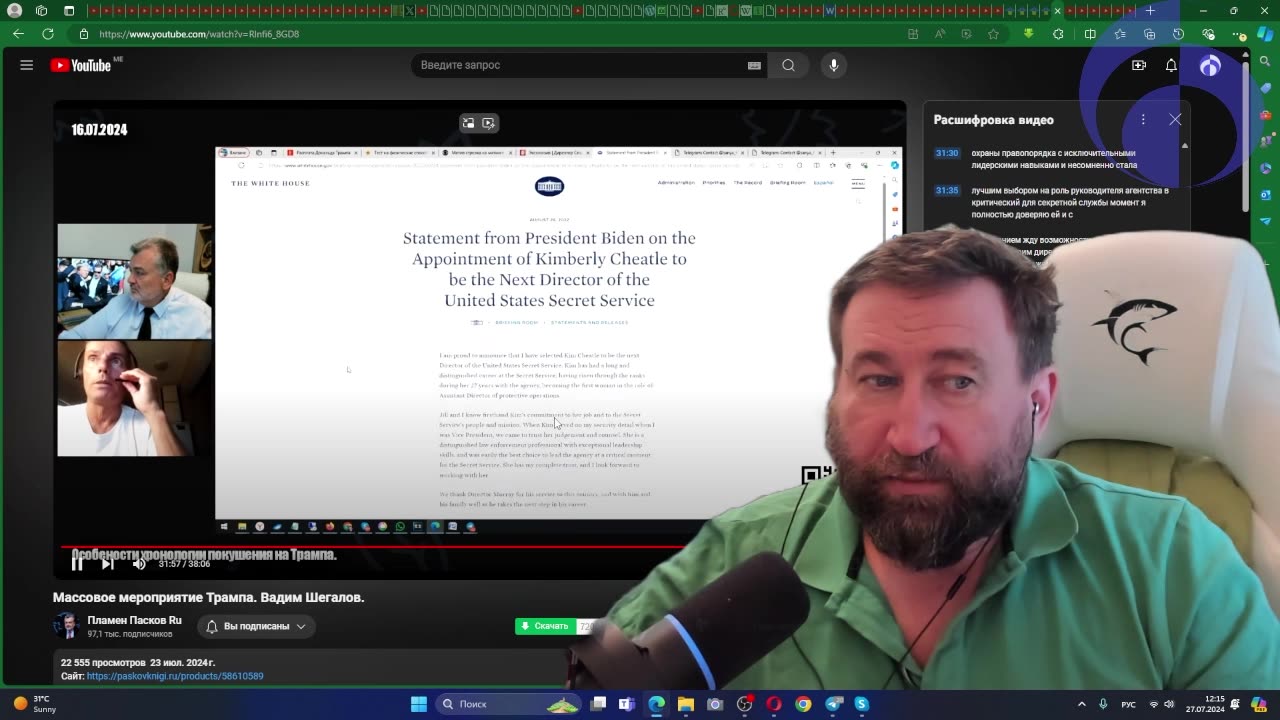The width and height of the screenshot is (1280, 720).
Task: Open Telegram from the taskbar
Action: pos(833,704)
